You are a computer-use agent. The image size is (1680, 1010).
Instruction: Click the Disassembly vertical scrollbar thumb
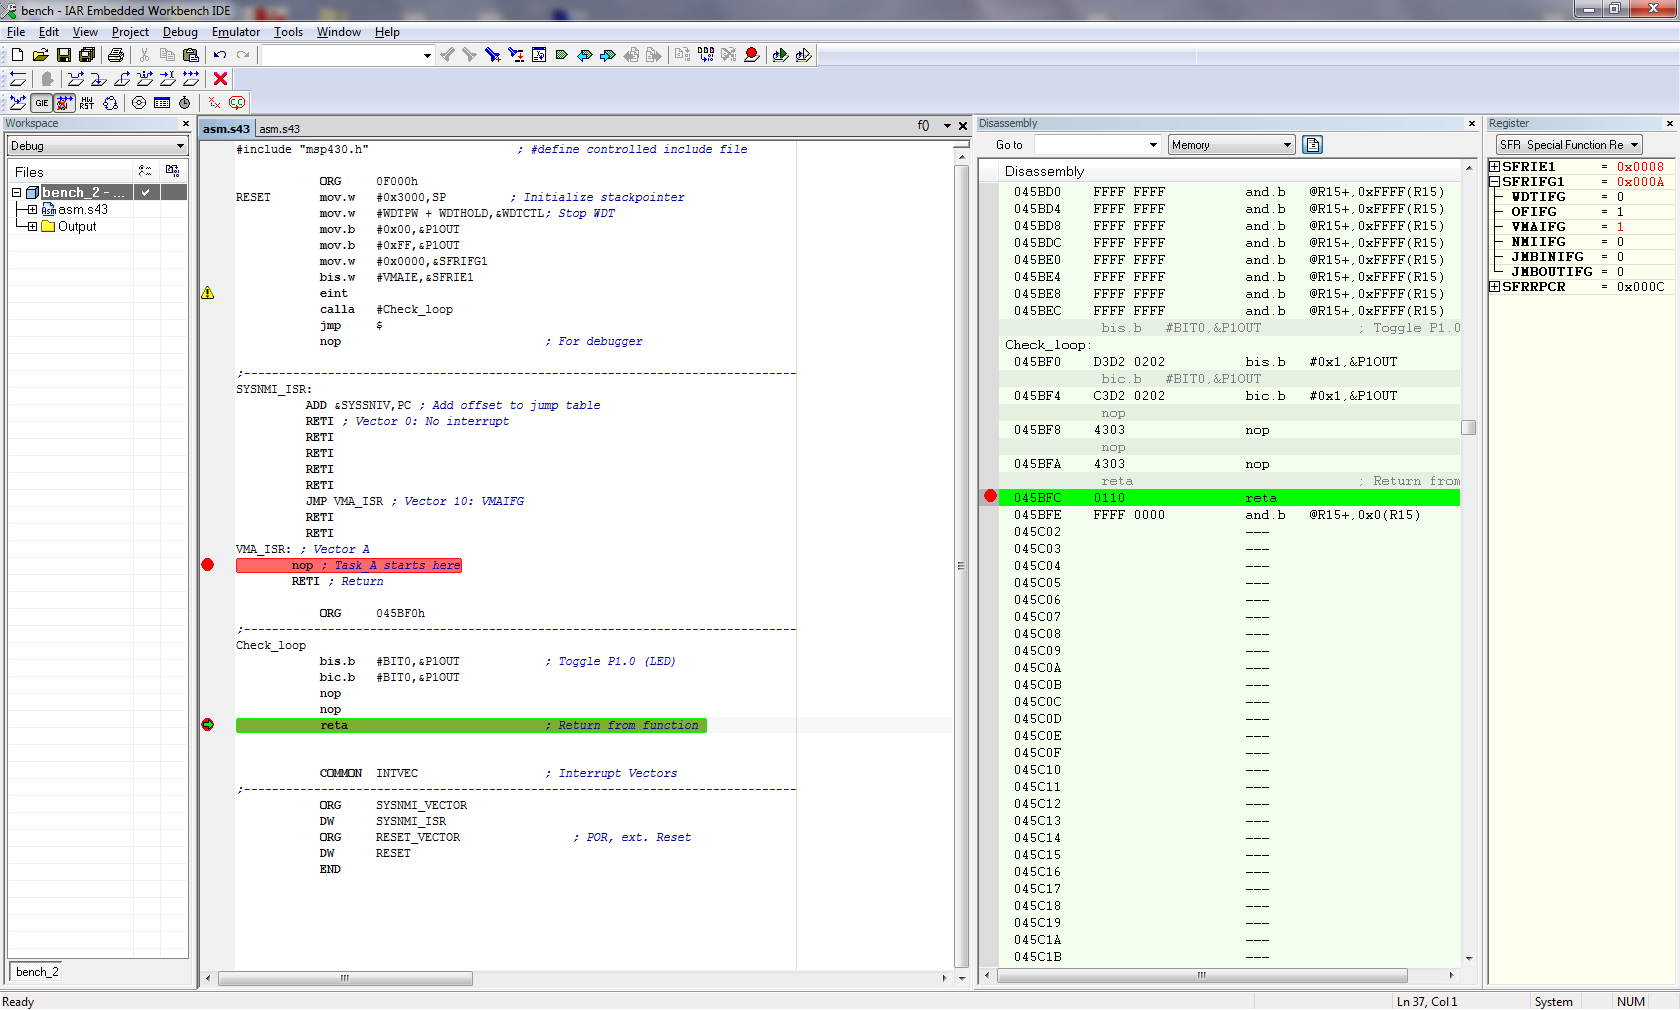pos(1468,428)
